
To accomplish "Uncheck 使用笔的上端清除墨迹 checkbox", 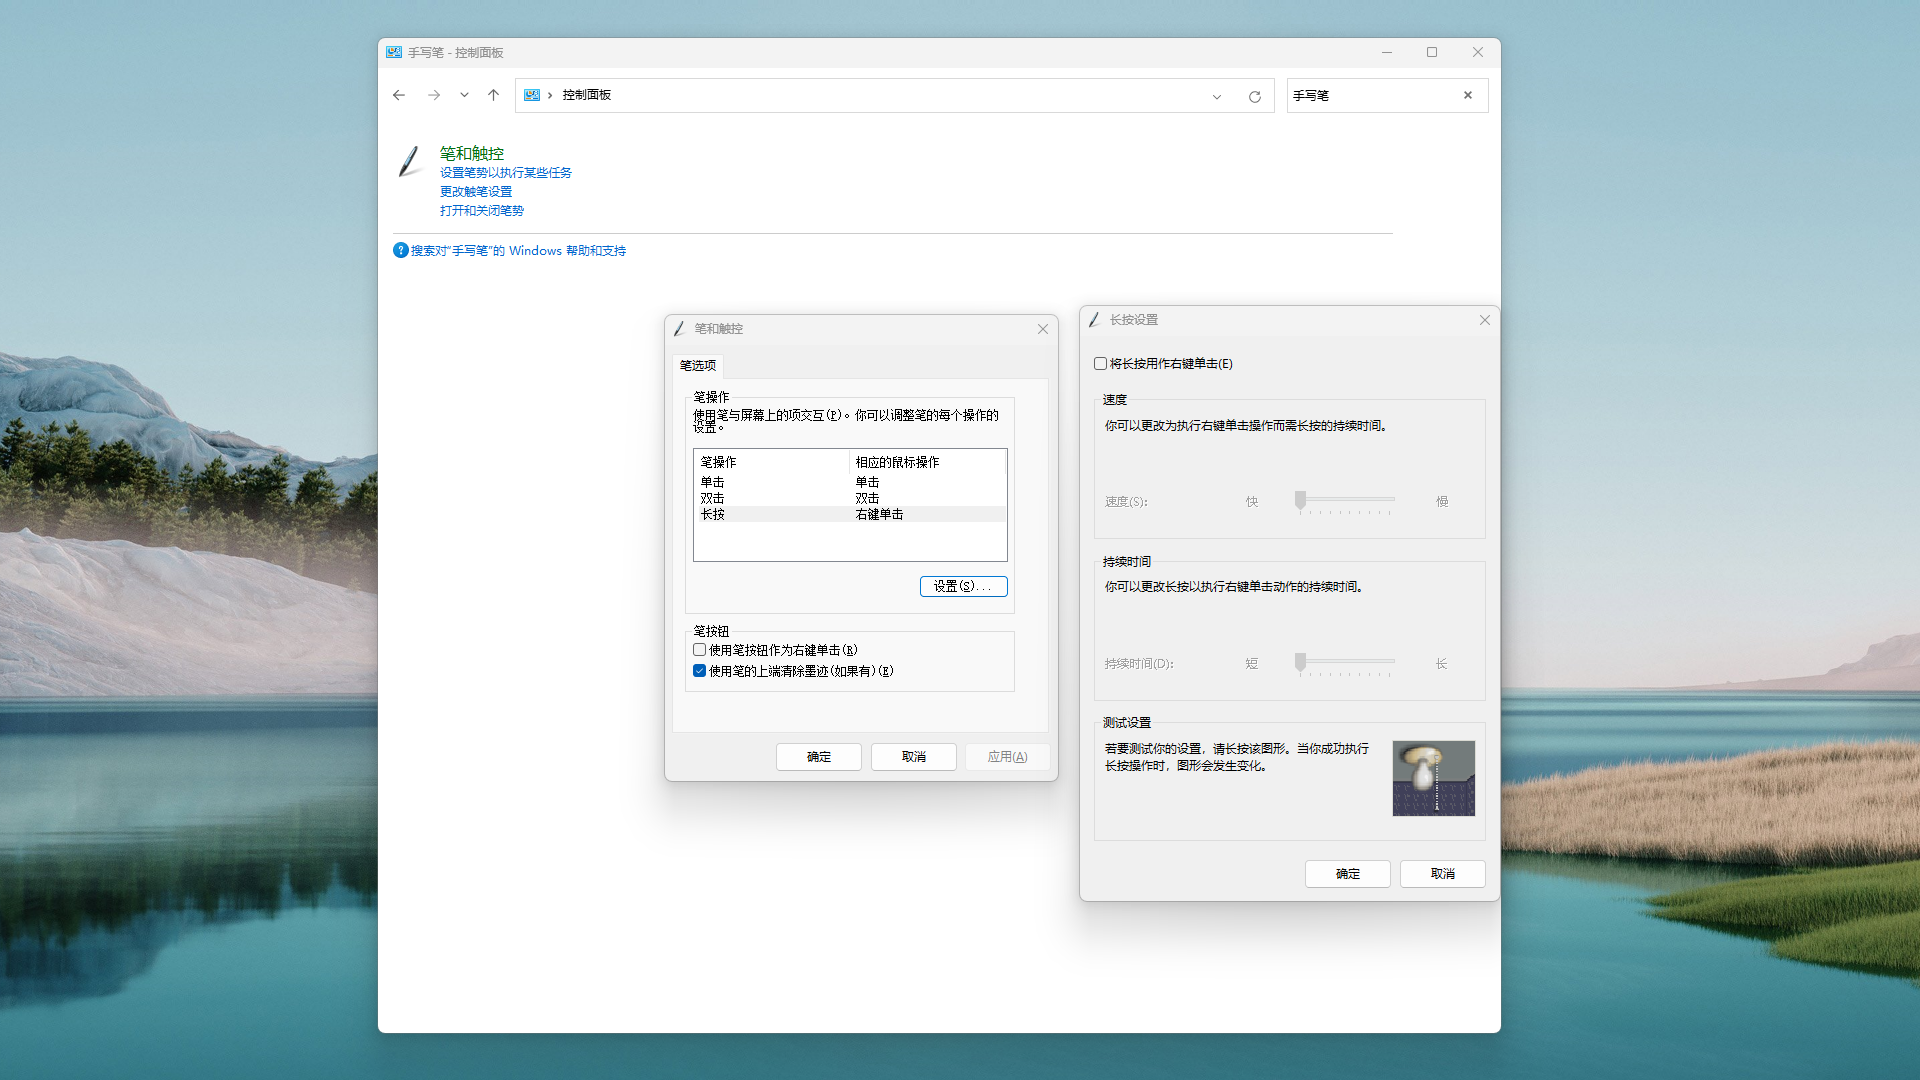I will pyautogui.click(x=700, y=671).
